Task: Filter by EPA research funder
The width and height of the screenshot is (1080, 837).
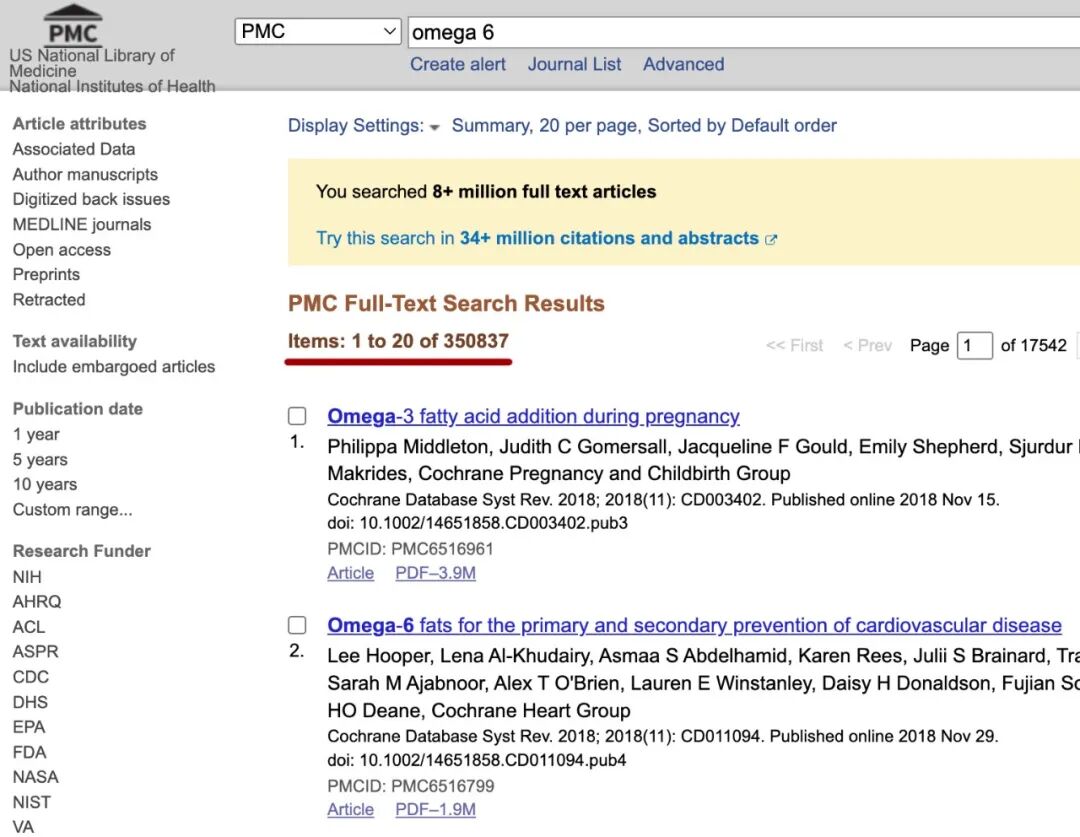Action: [x=29, y=727]
